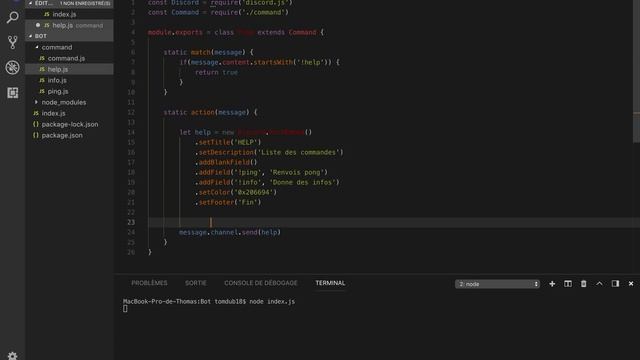Open the Search view in activity bar
This screenshot has height=360, width=640.
click(x=12, y=17)
